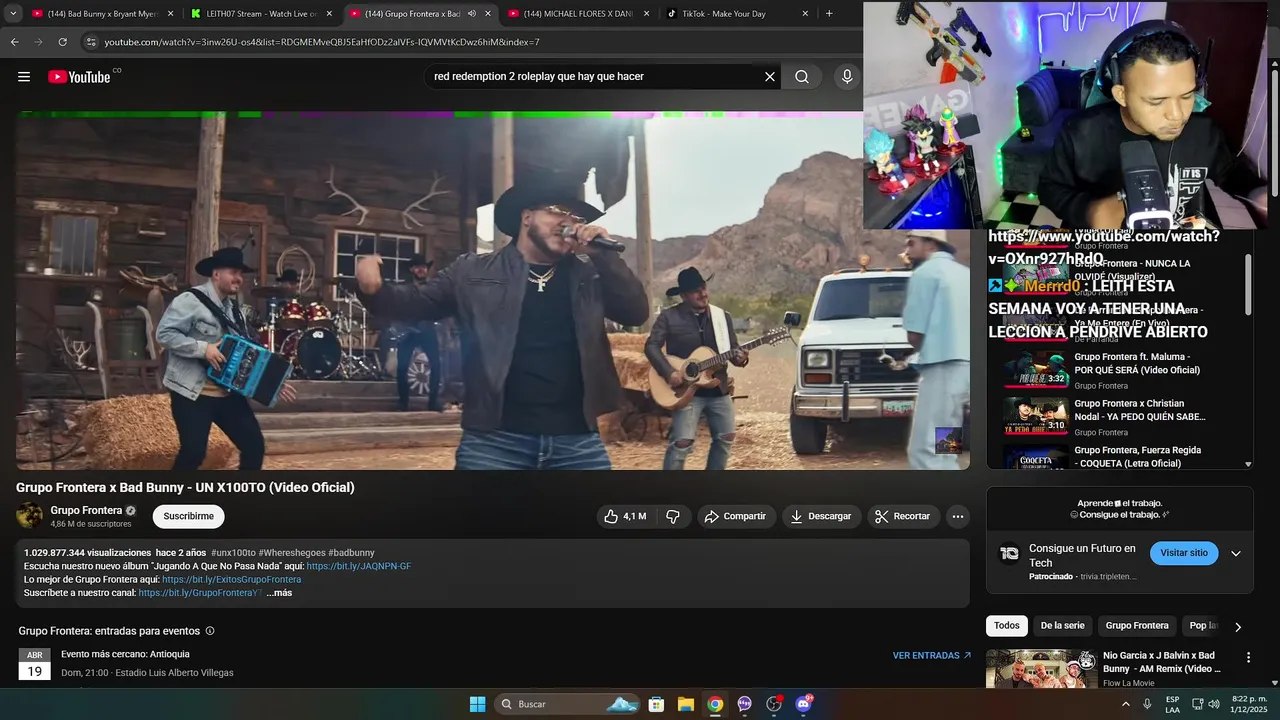This screenshot has width=1280, height=720.
Task: Show hidden system tray icons
Action: [x=1126, y=704]
